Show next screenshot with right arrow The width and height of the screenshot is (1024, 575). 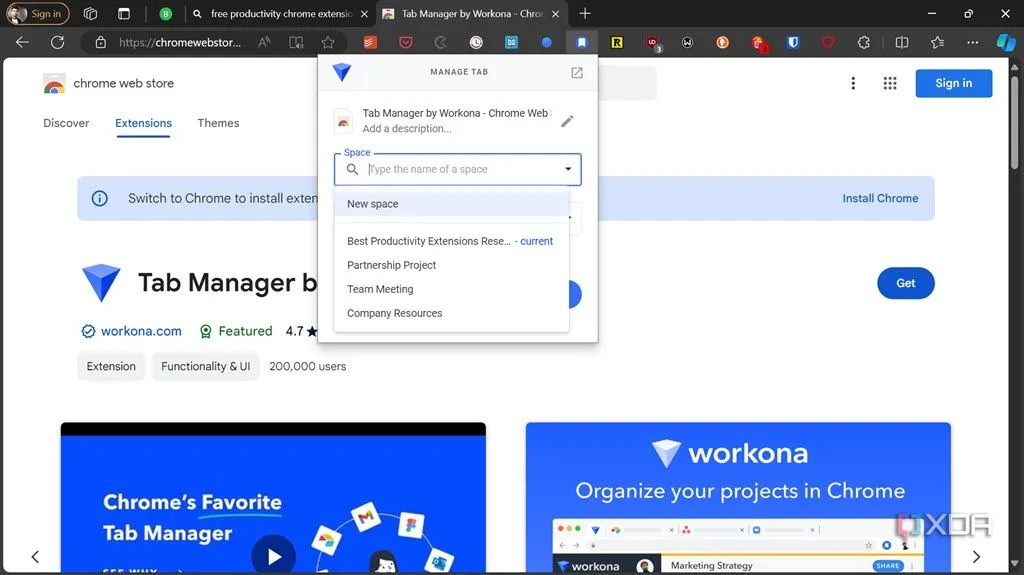point(976,557)
